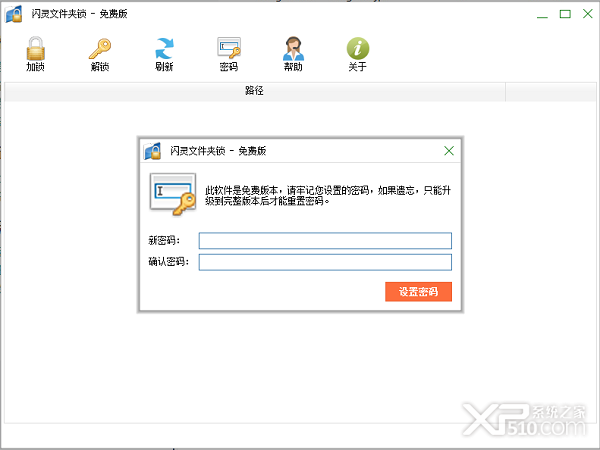The width and height of the screenshot is (600, 450).
Task: Click the free version notice text
Action: [x=328, y=196]
